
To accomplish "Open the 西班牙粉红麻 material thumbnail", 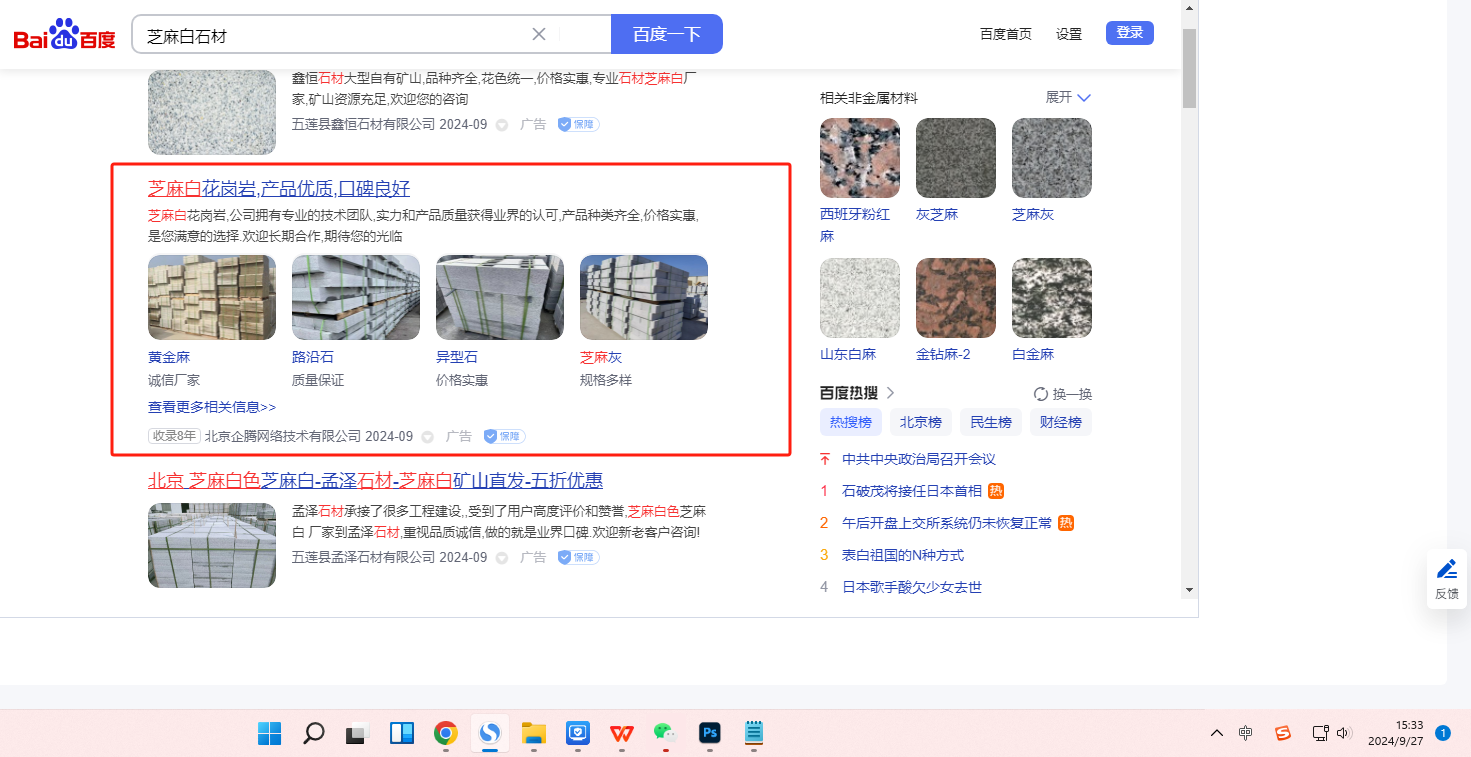I will click(860, 158).
